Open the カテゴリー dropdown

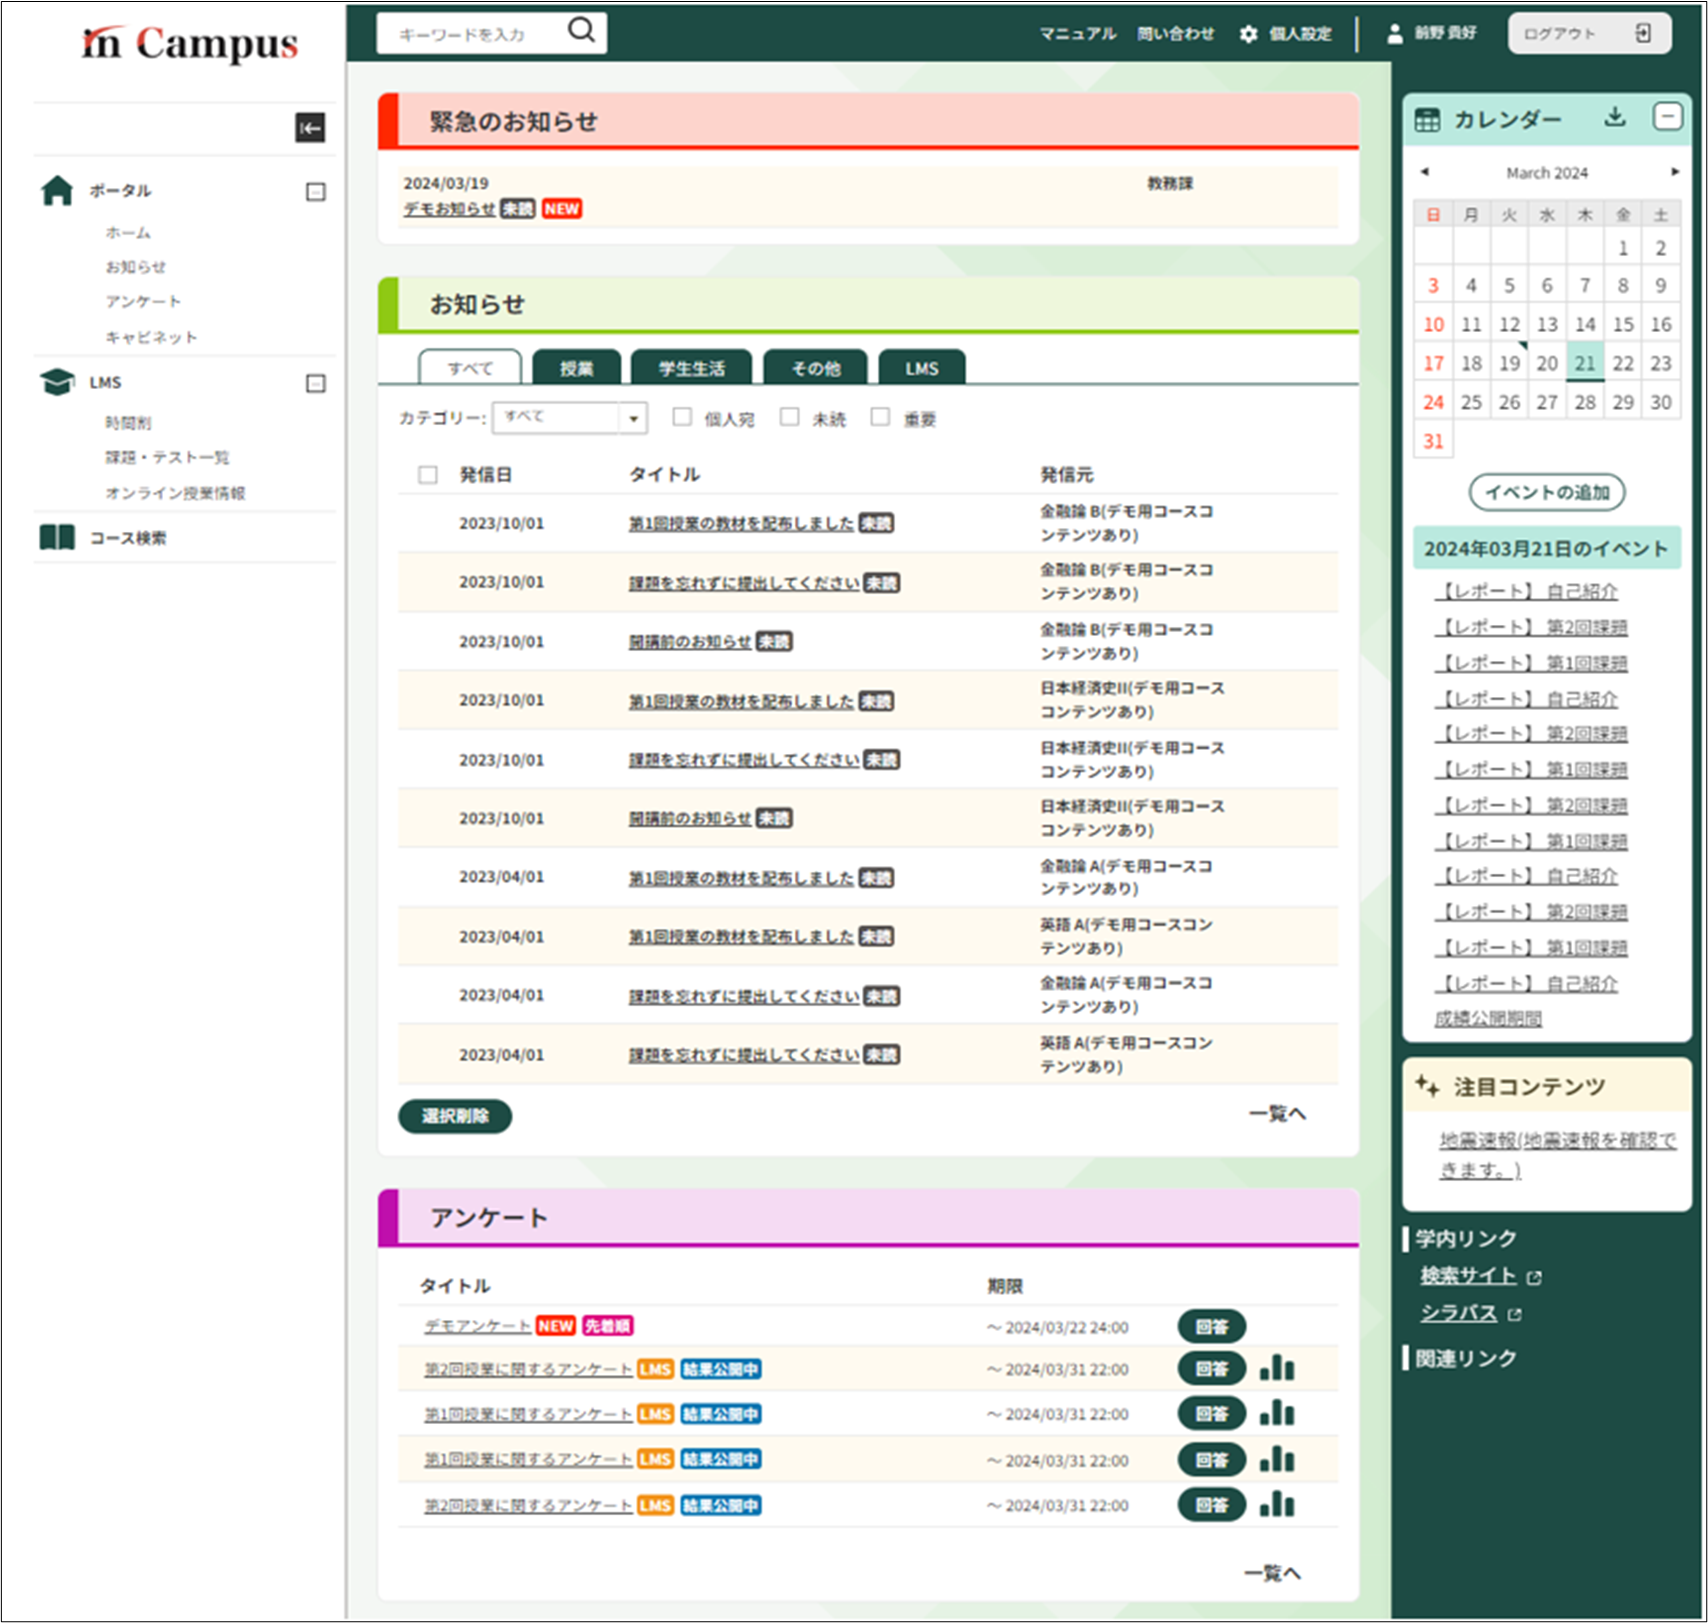pos(632,418)
